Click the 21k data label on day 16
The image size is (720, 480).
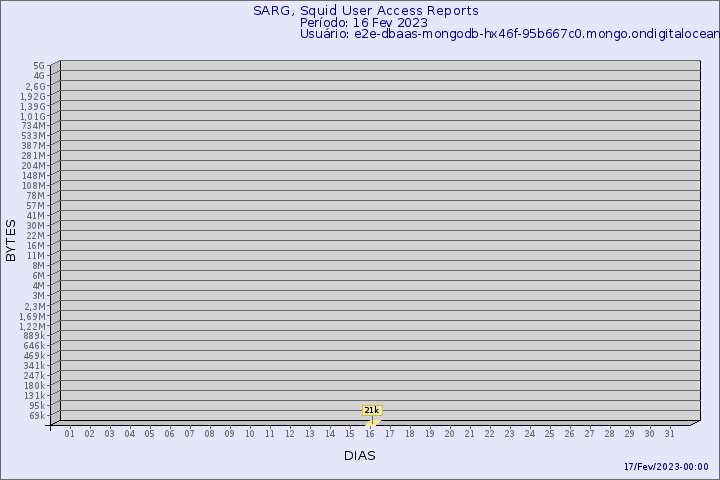[372, 410]
